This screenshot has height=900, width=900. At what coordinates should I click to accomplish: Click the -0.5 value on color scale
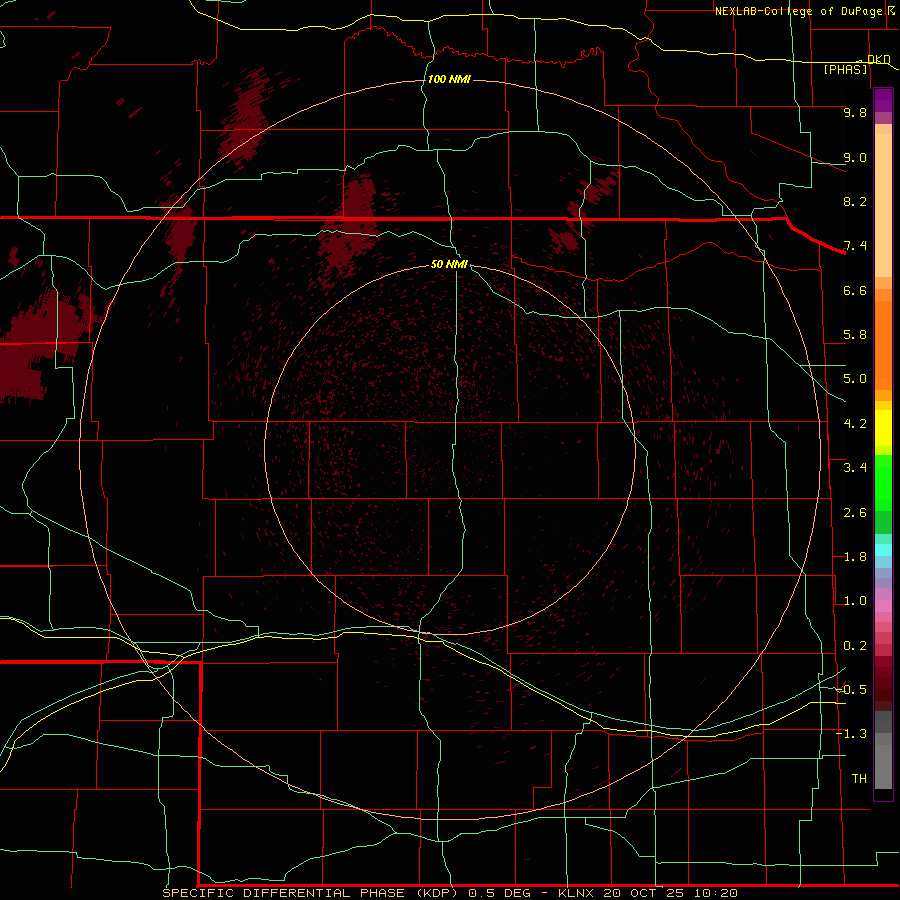click(851, 690)
